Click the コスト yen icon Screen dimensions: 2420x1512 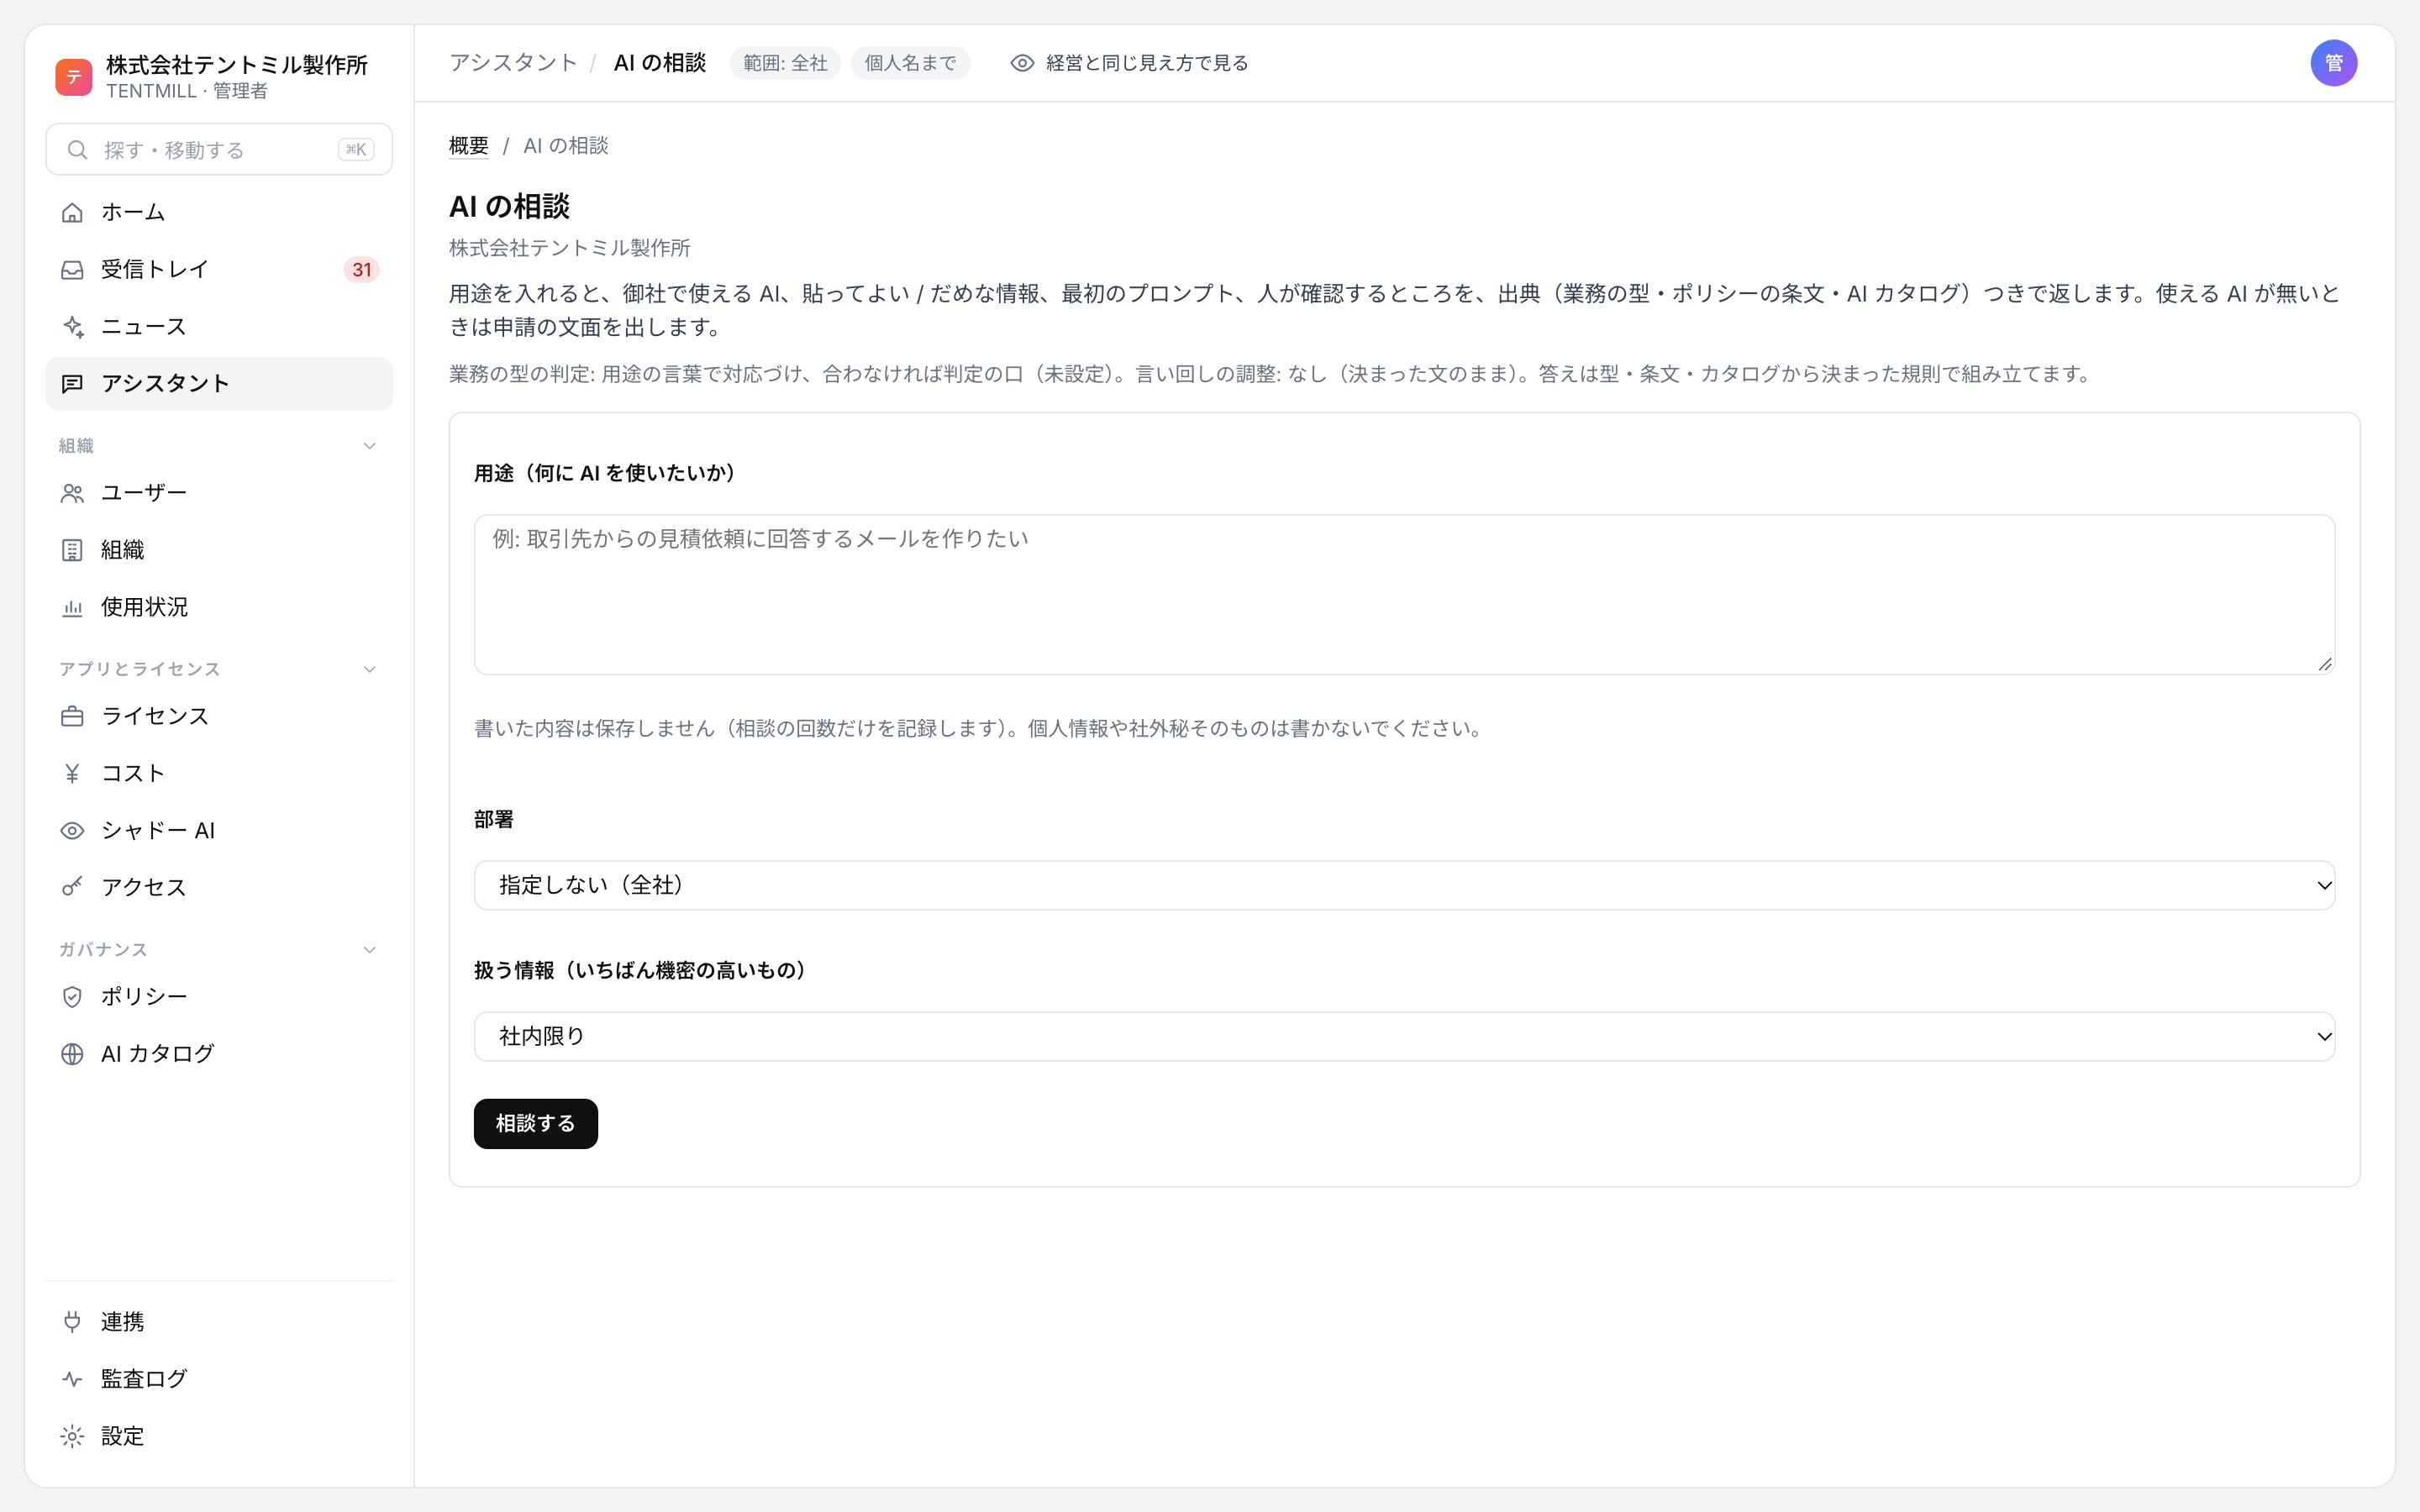coord(72,773)
